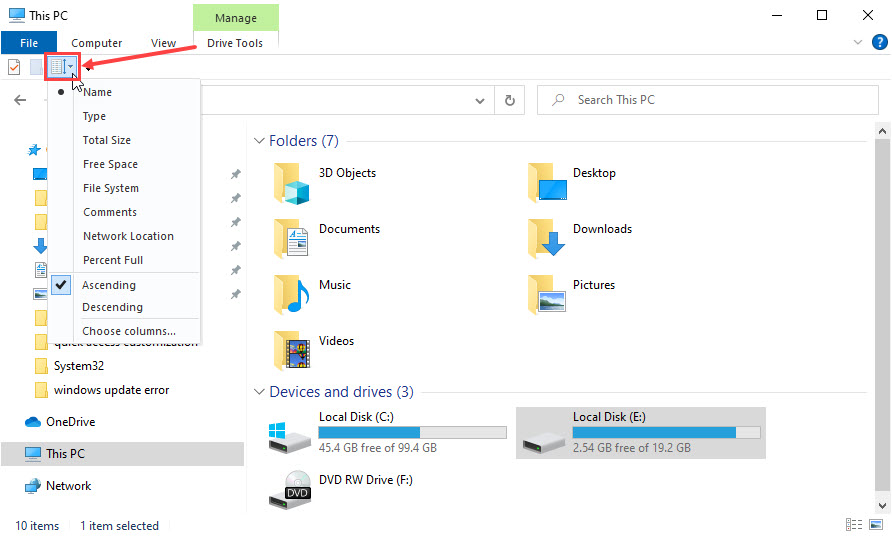892x538 pixels.
Task: Sort by Free Space
Action: click(x=125, y=164)
